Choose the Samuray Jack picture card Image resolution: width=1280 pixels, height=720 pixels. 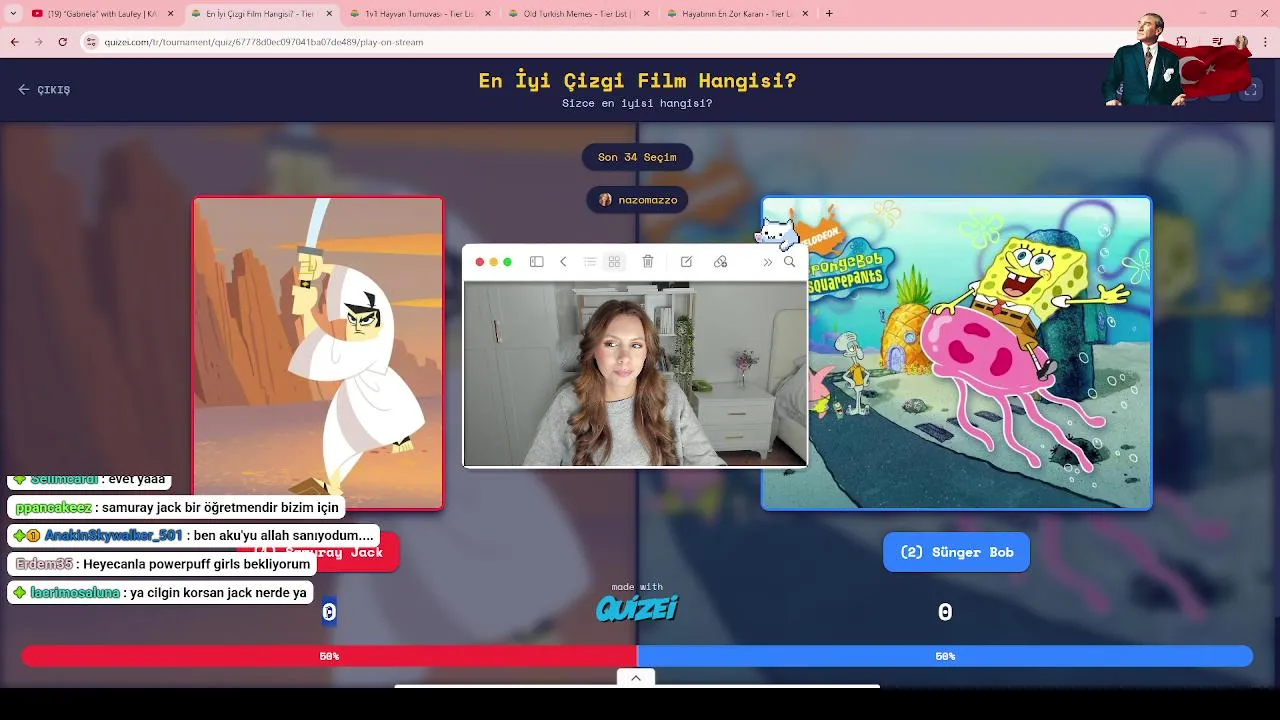pos(318,353)
